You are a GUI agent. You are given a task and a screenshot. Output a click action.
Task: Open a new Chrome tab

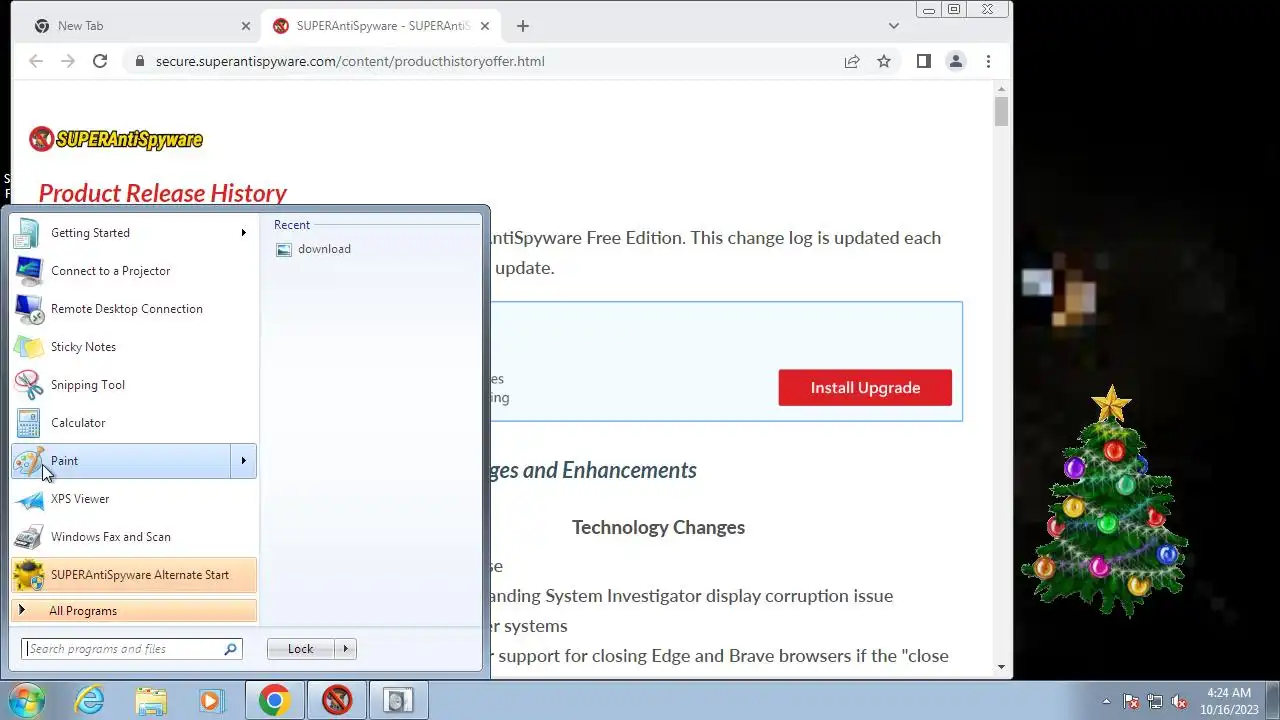[x=522, y=26]
